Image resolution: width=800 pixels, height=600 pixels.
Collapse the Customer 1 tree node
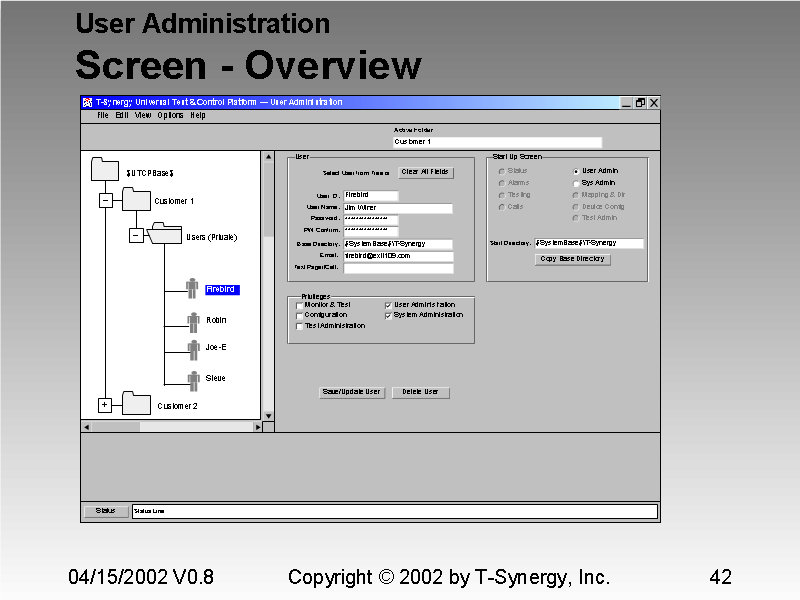105,201
